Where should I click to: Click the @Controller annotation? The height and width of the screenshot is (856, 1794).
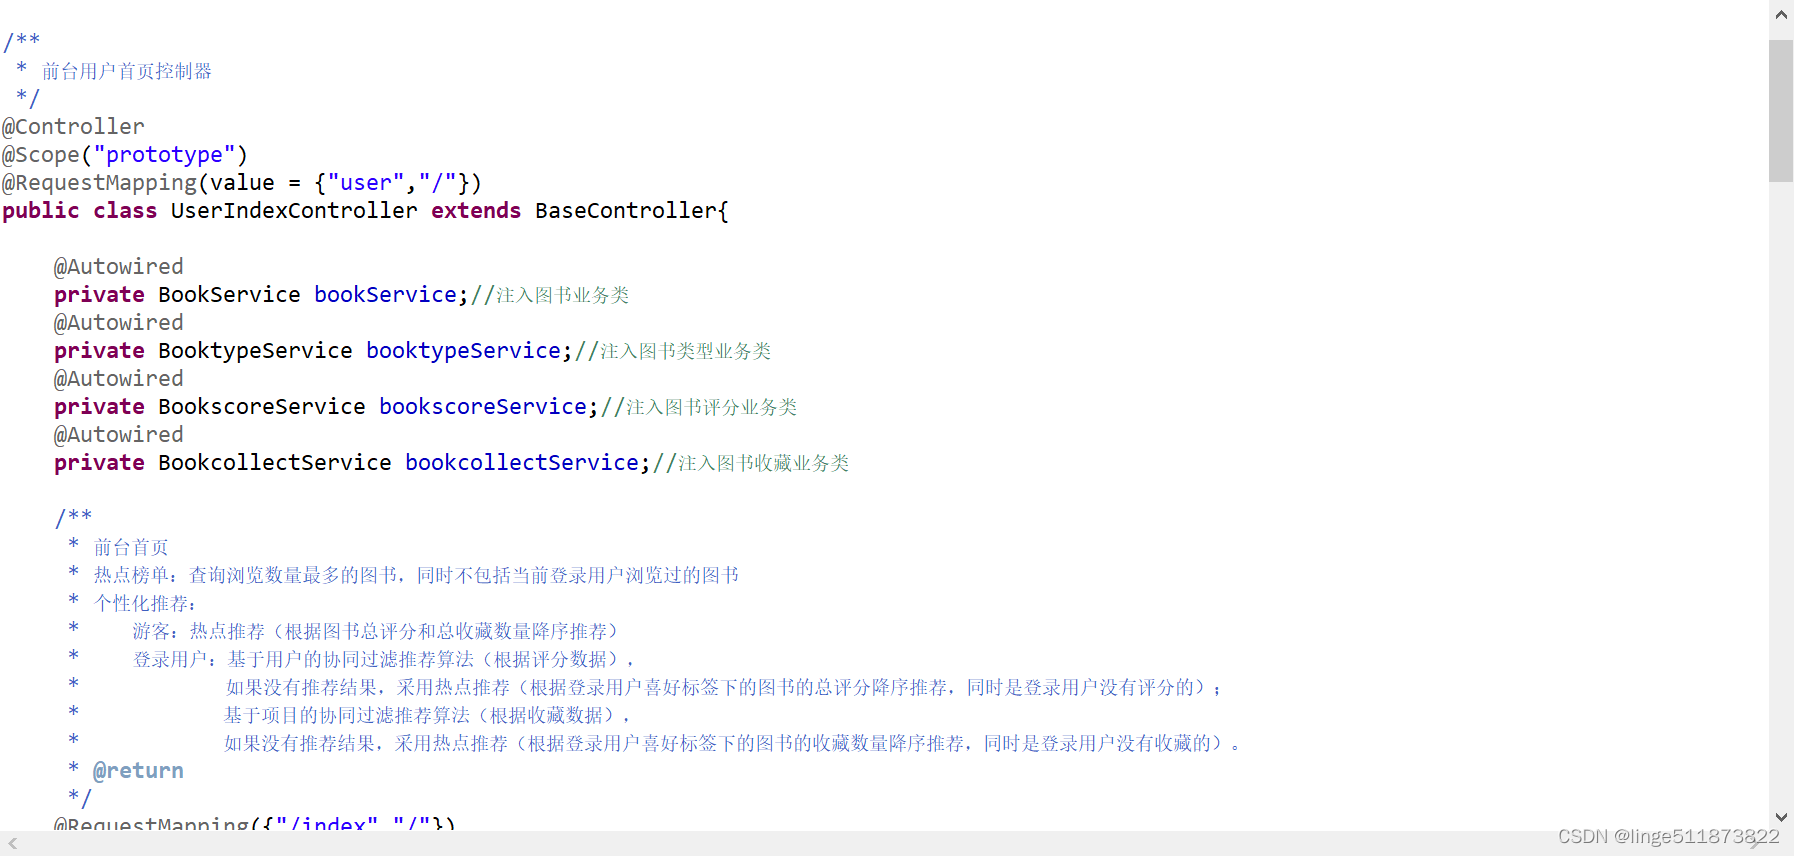pos(73,127)
